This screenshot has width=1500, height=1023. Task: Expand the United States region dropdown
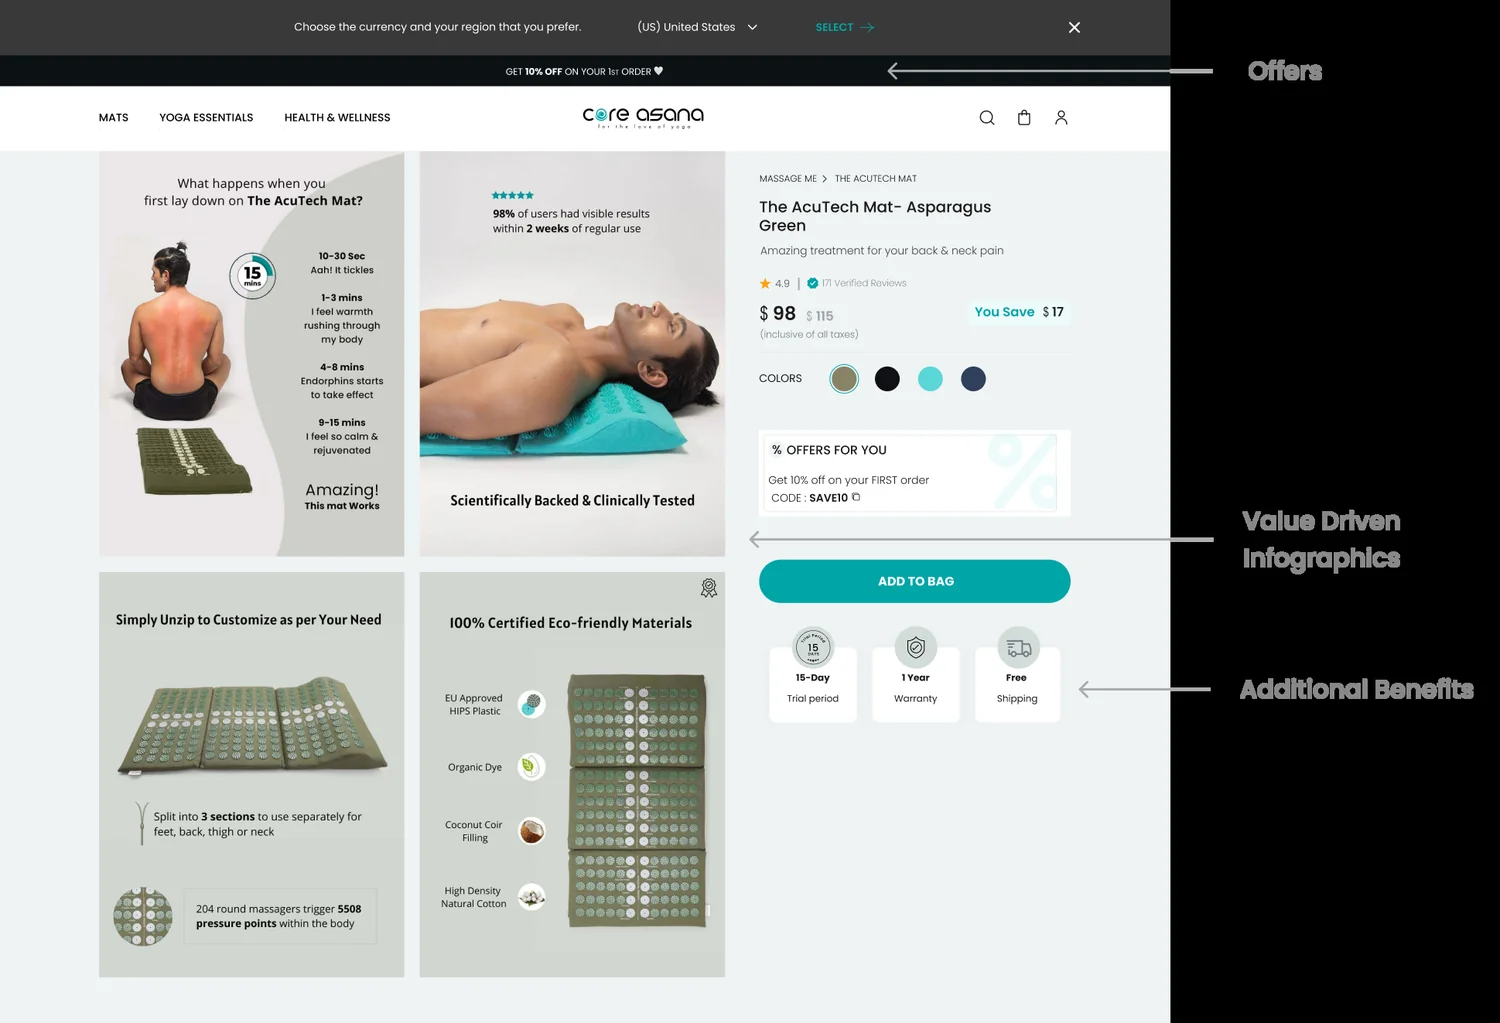click(697, 27)
